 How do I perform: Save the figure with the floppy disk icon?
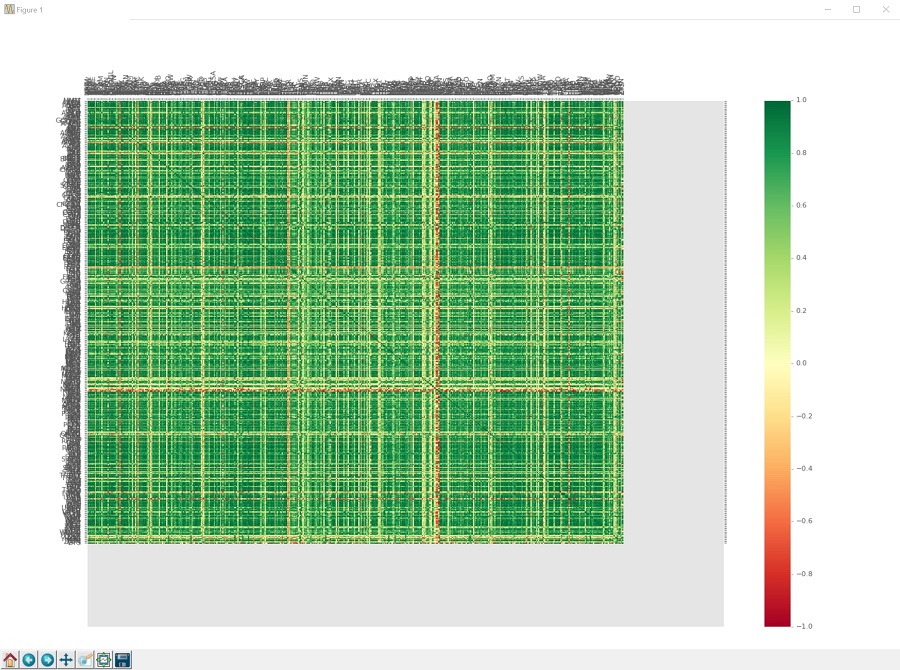[x=122, y=659]
